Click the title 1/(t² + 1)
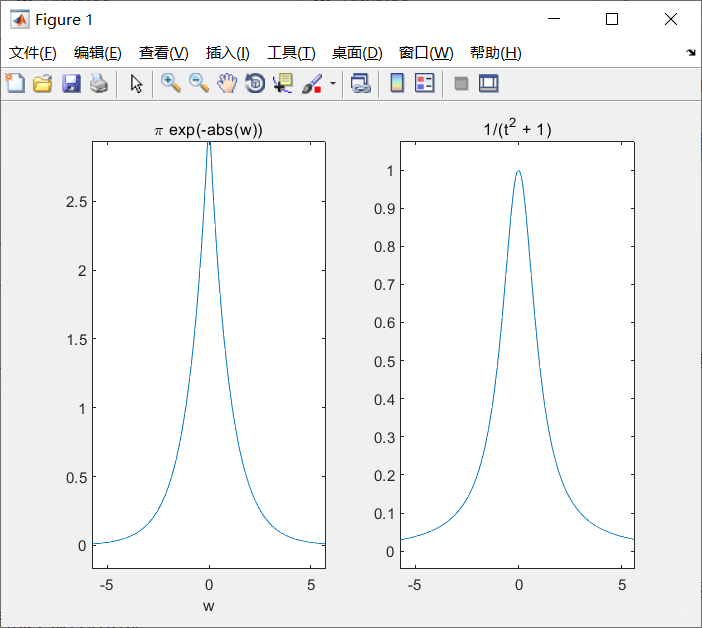This screenshot has height=628, width=702. coord(518,128)
